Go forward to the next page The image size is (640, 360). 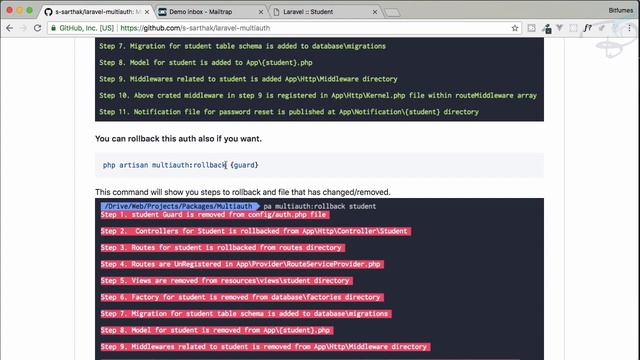pos(23,28)
